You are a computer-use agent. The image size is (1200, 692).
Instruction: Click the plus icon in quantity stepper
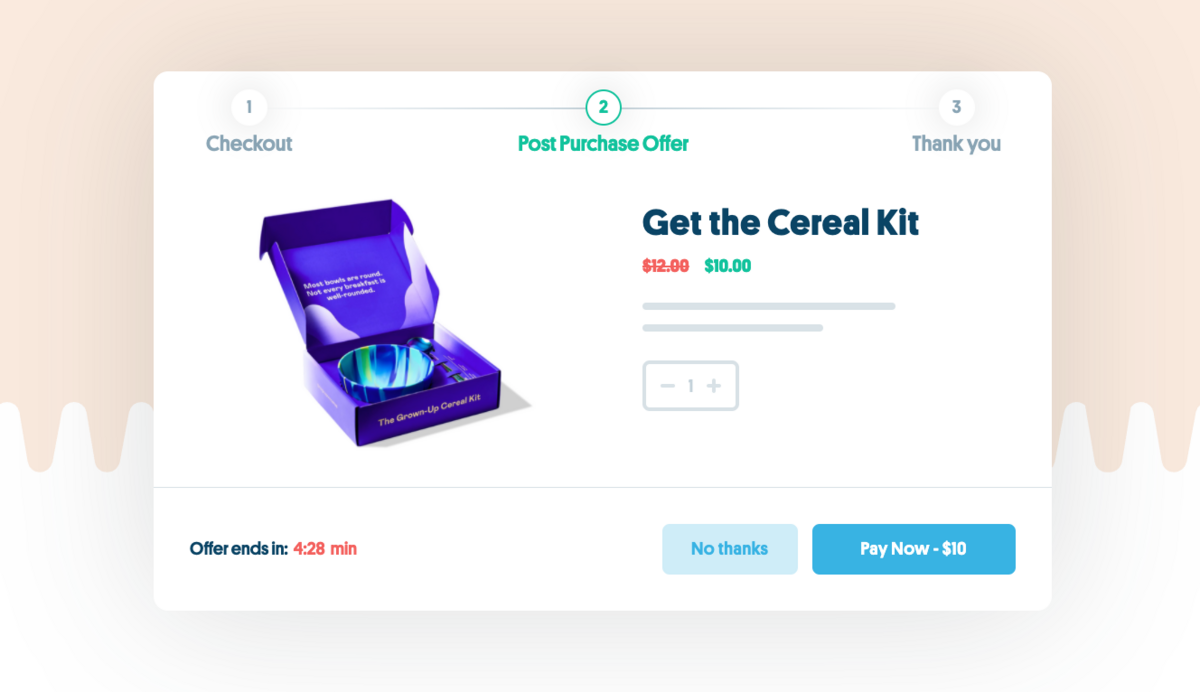[x=713, y=386]
